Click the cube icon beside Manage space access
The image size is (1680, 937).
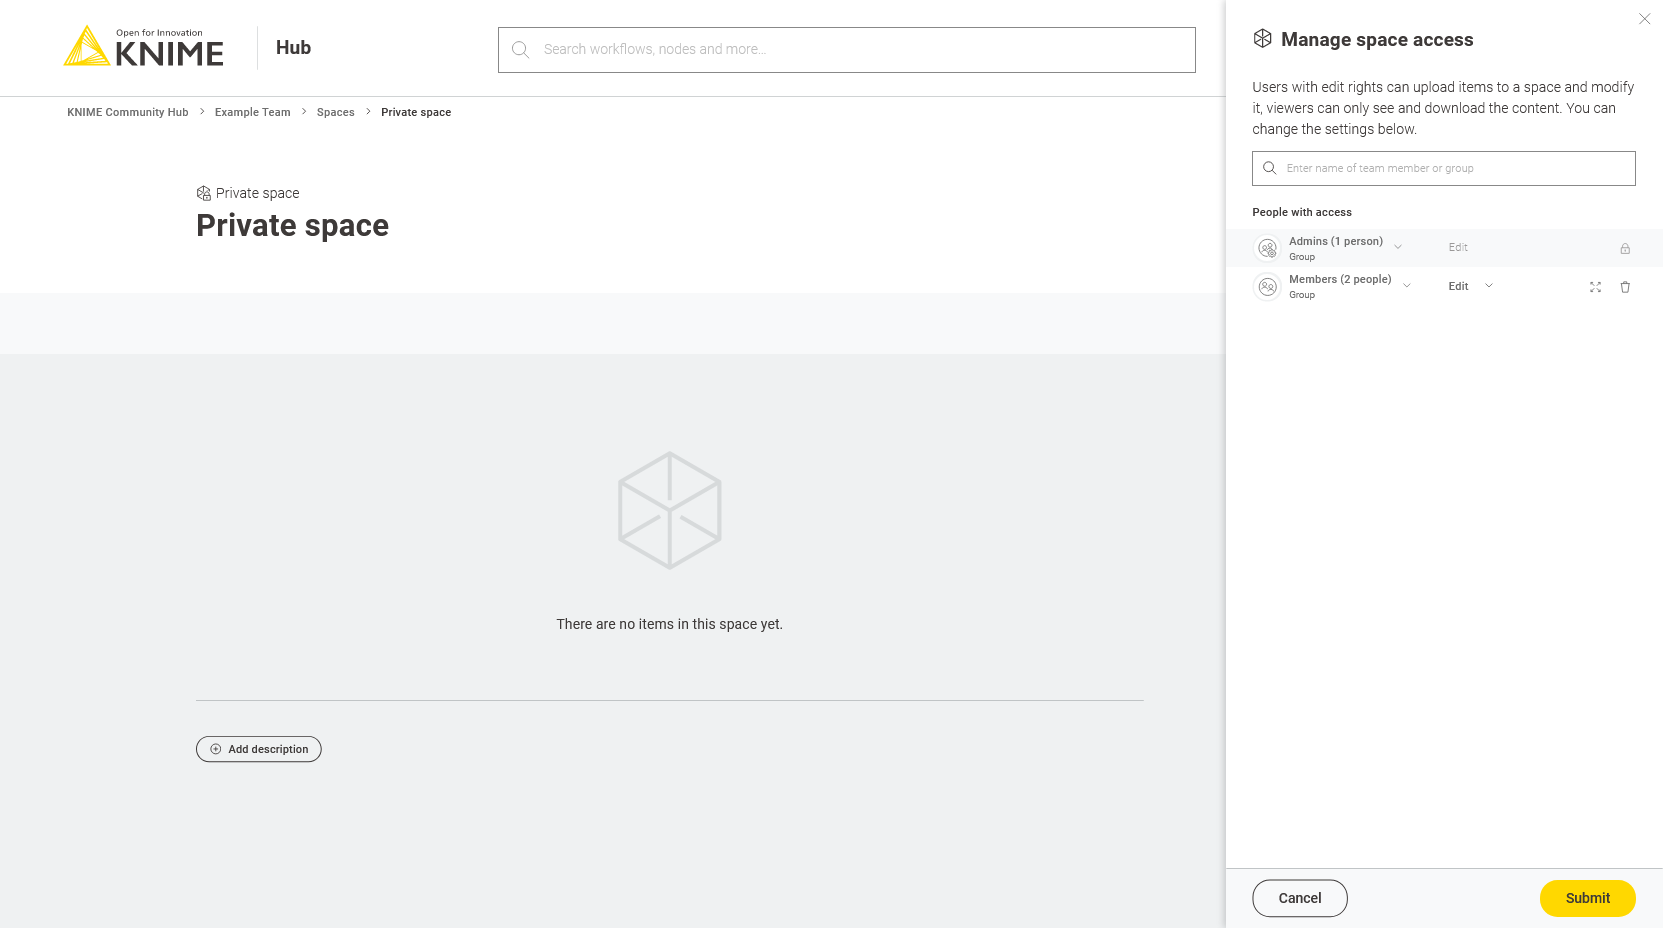[x=1262, y=39]
